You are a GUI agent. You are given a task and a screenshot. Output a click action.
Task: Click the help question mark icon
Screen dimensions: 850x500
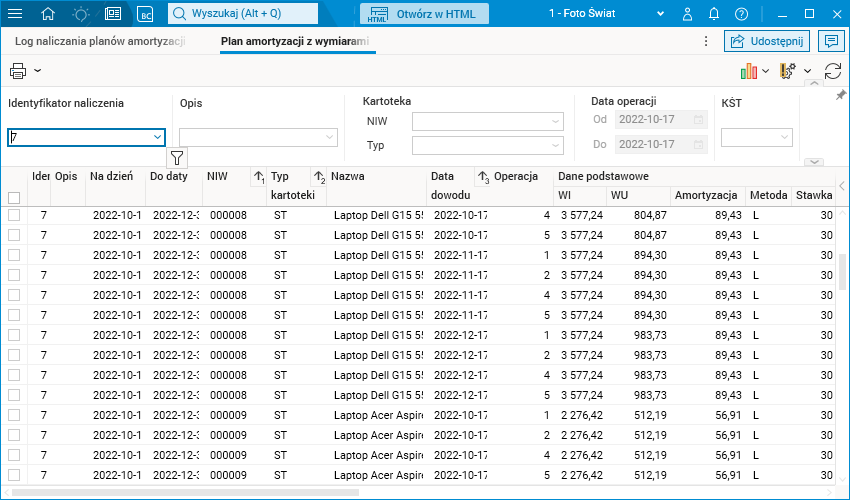[x=741, y=14]
